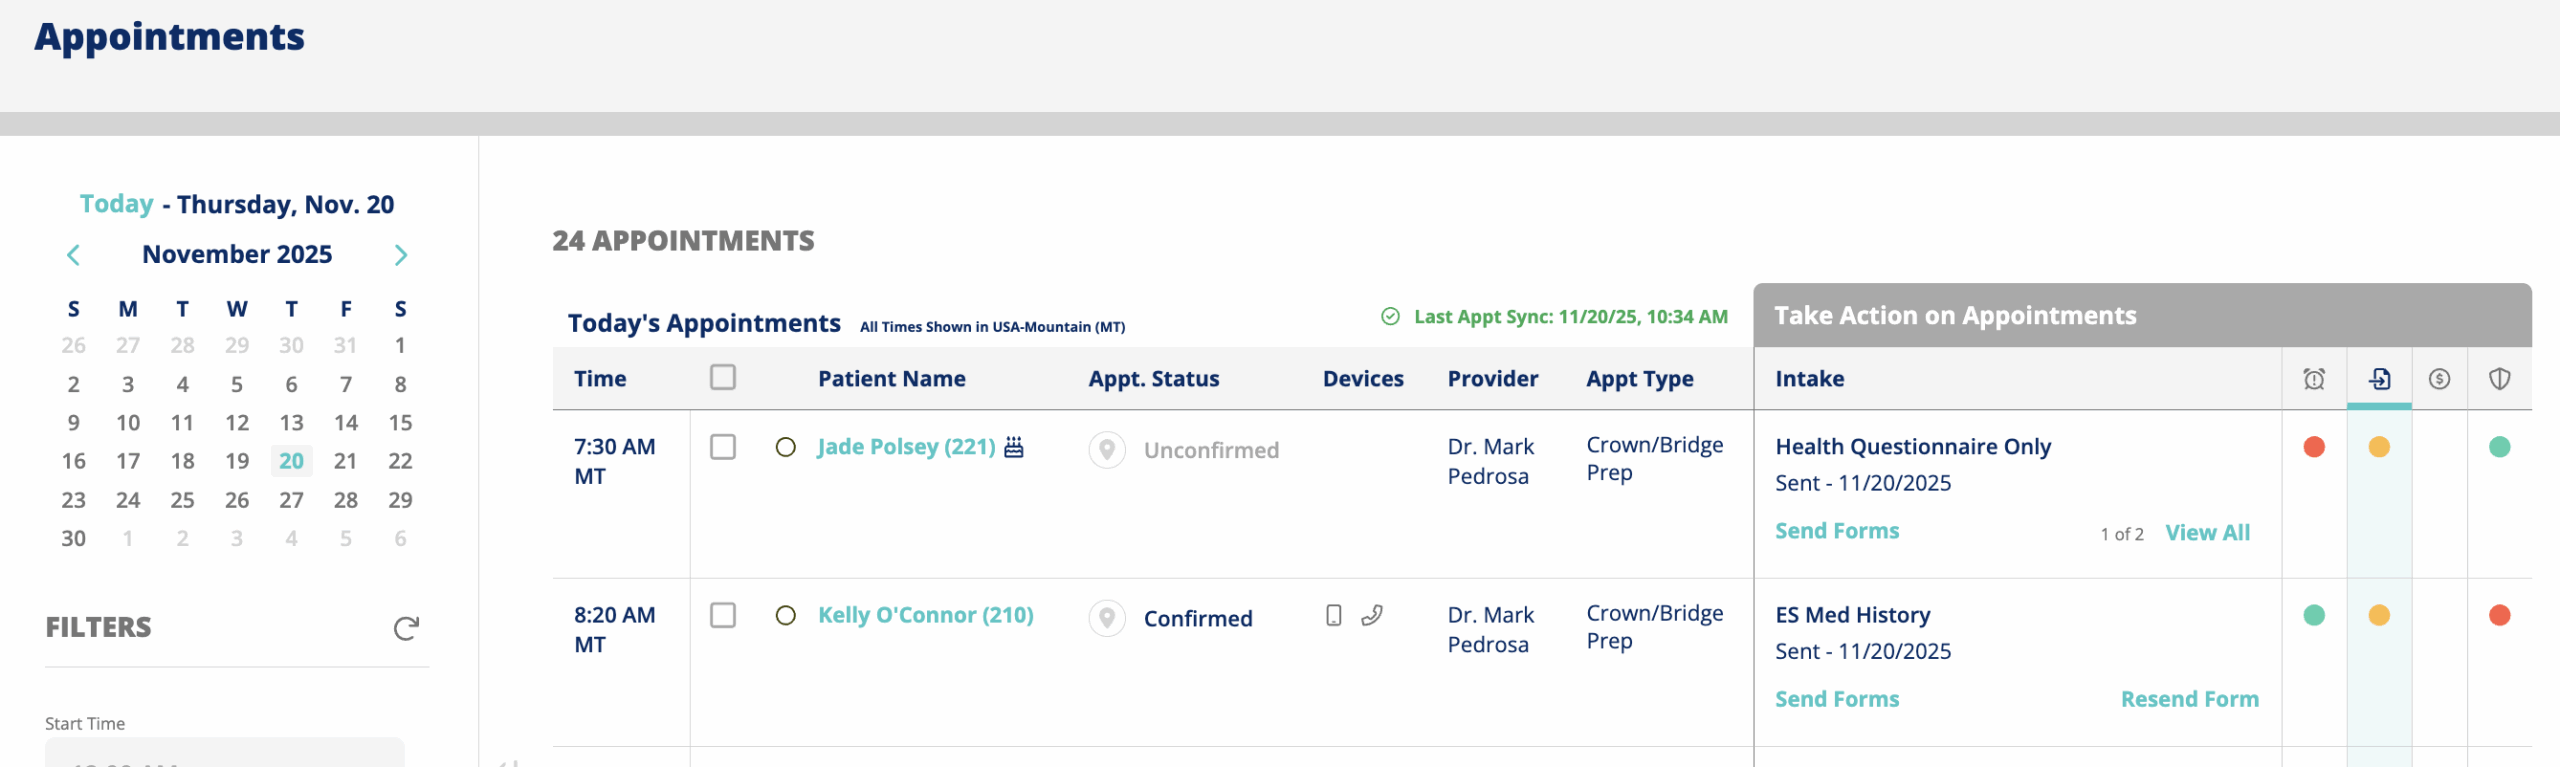2560x767 pixels.
Task: Click mobile device icon for Kelly O'Connor
Action: pyautogui.click(x=1334, y=615)
